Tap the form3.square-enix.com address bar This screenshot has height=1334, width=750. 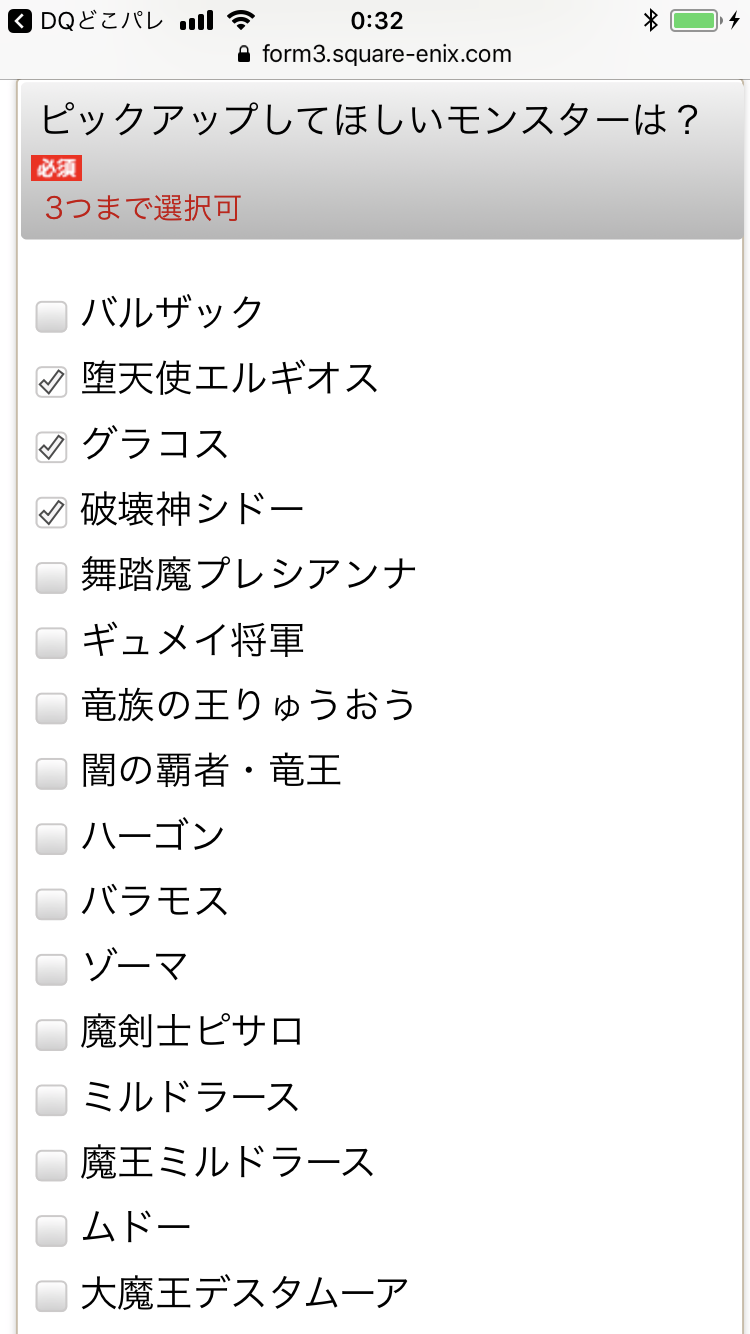click(x=385, y=54)
